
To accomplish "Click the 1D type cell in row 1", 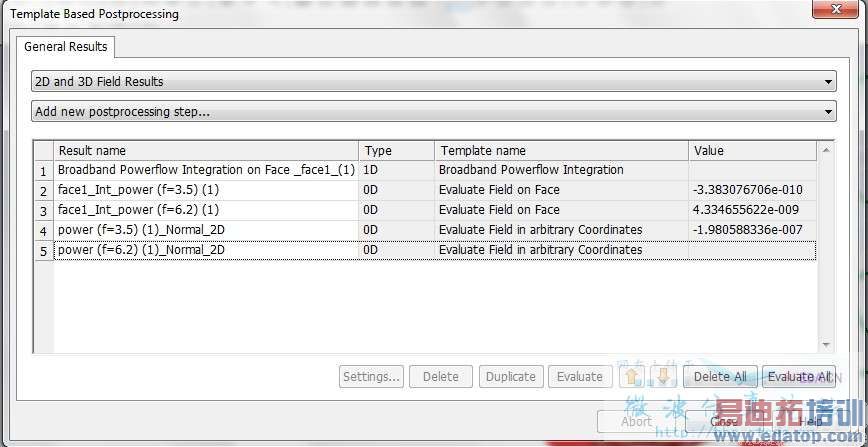I will [x=397, y=170].
